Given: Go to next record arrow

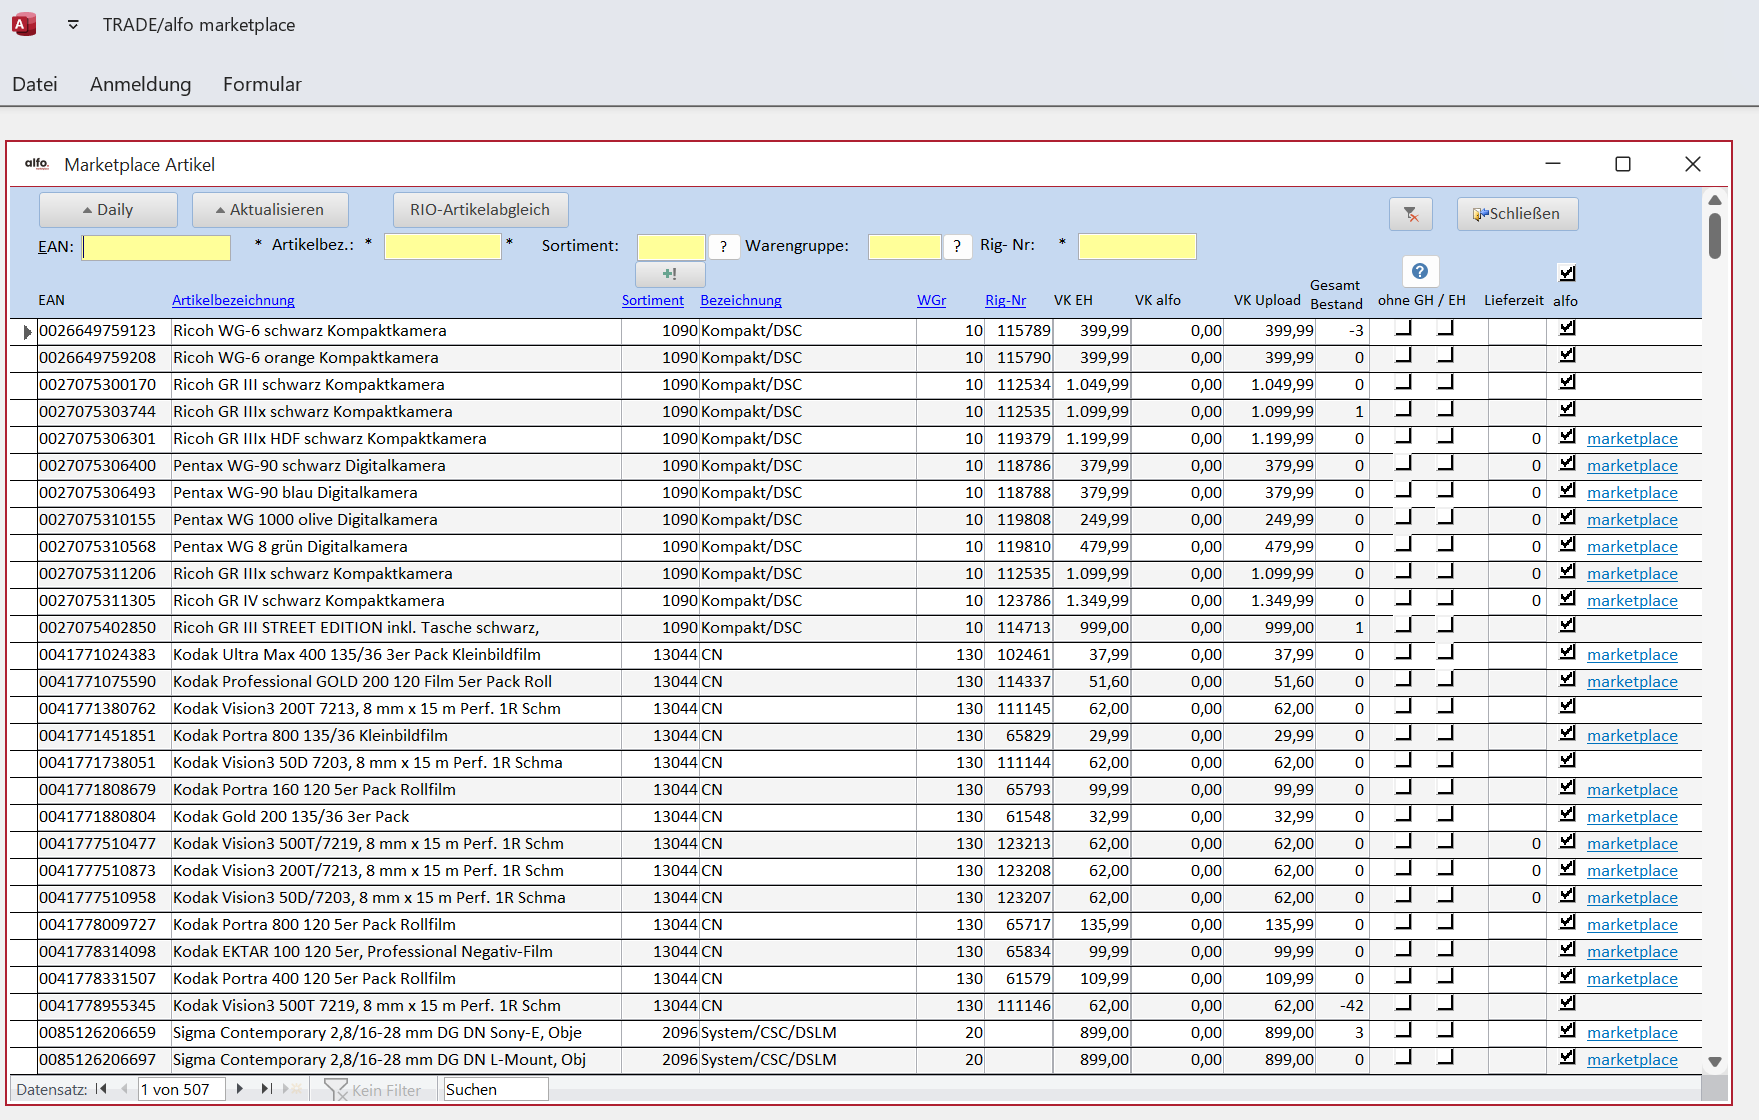Looking at the screenshot, I should pos(240,1089).
